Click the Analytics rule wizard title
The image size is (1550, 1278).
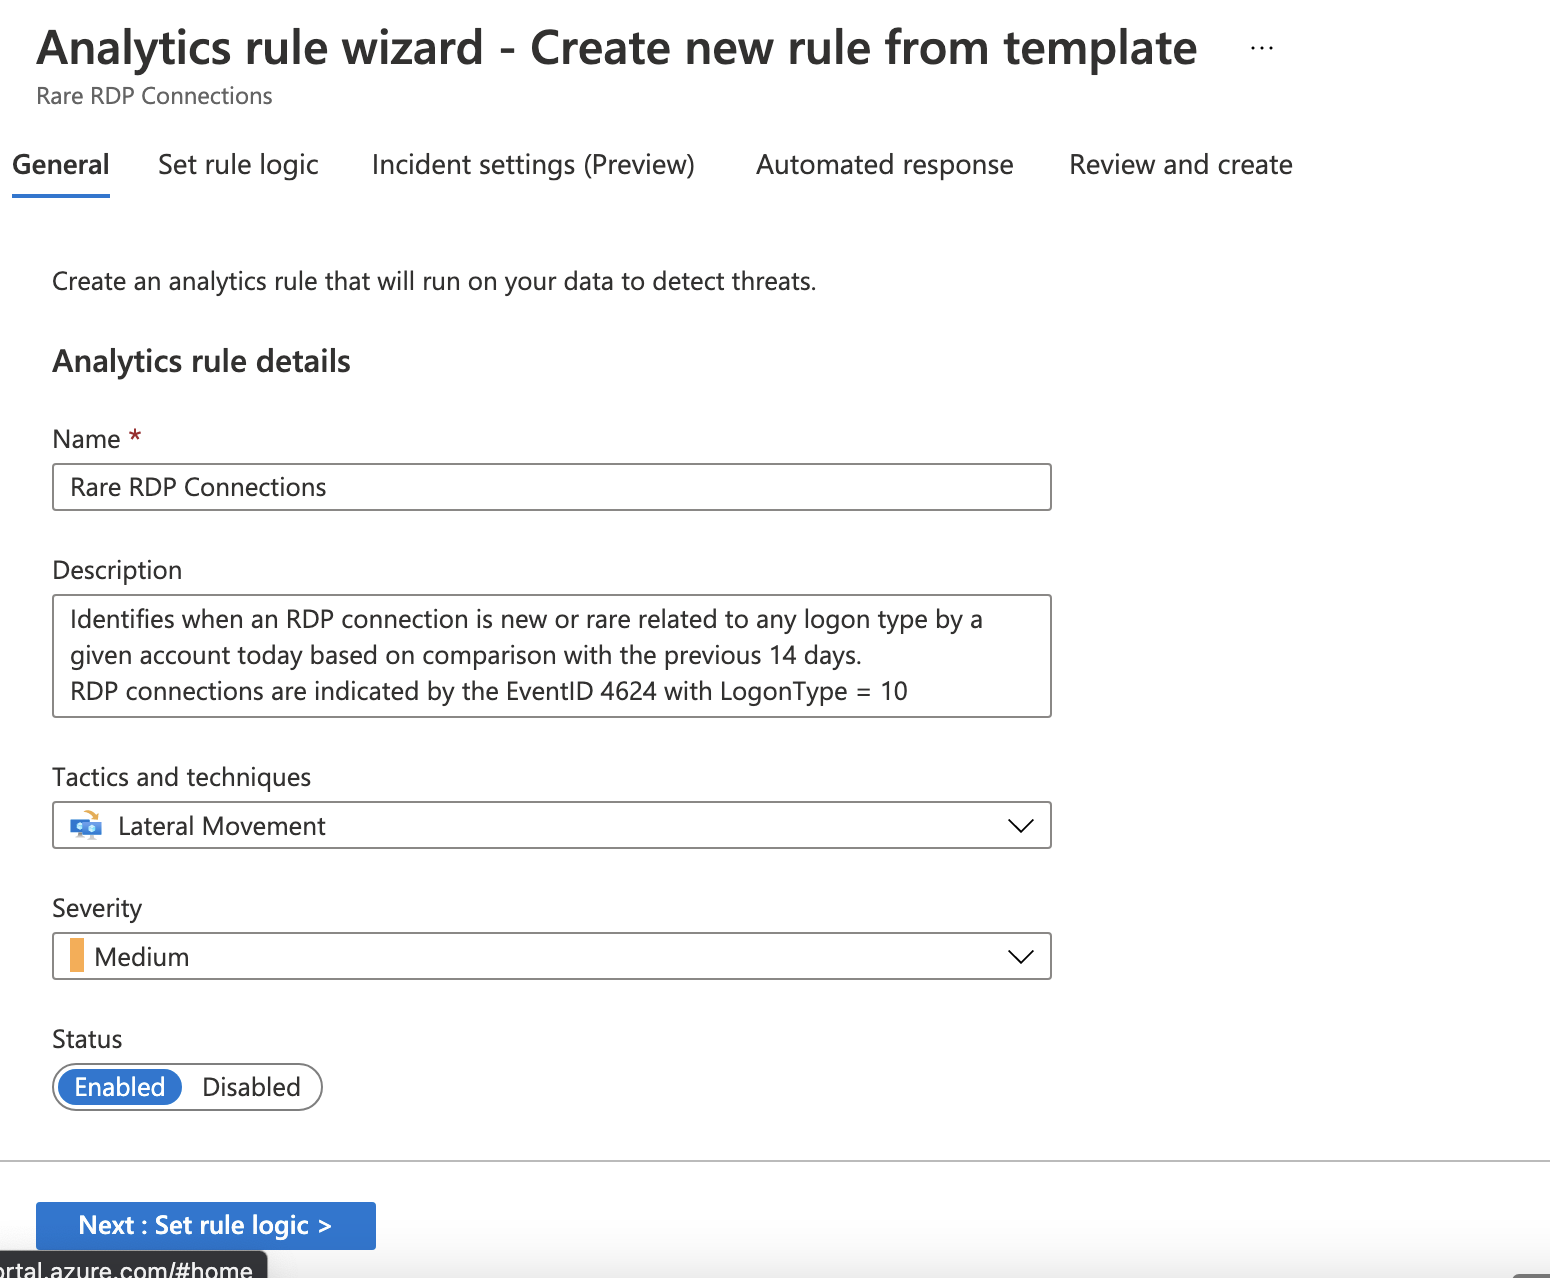(616, 47)
